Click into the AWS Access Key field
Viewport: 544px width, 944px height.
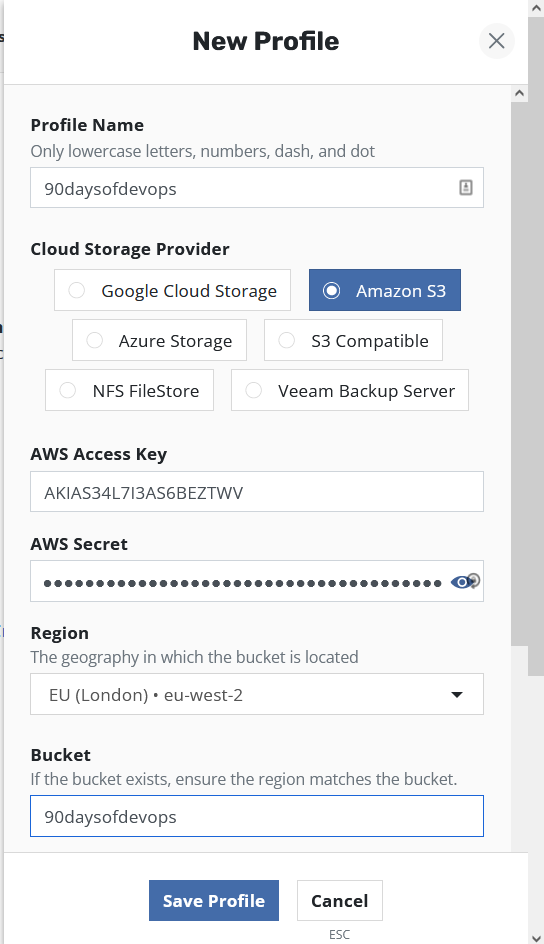click(257, 492)
